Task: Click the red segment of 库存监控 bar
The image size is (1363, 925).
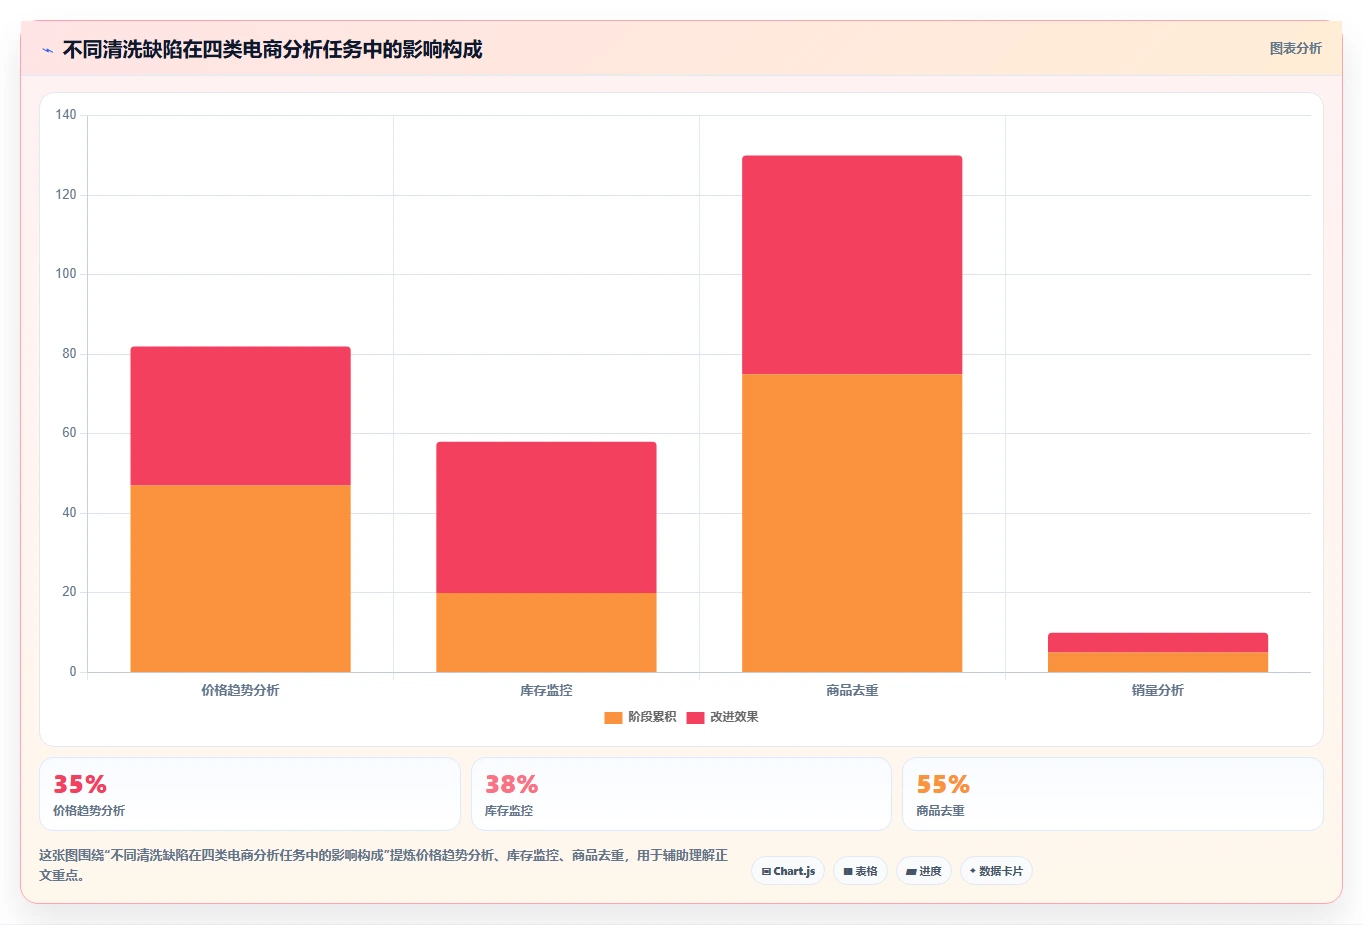Action: pos(546,517)
